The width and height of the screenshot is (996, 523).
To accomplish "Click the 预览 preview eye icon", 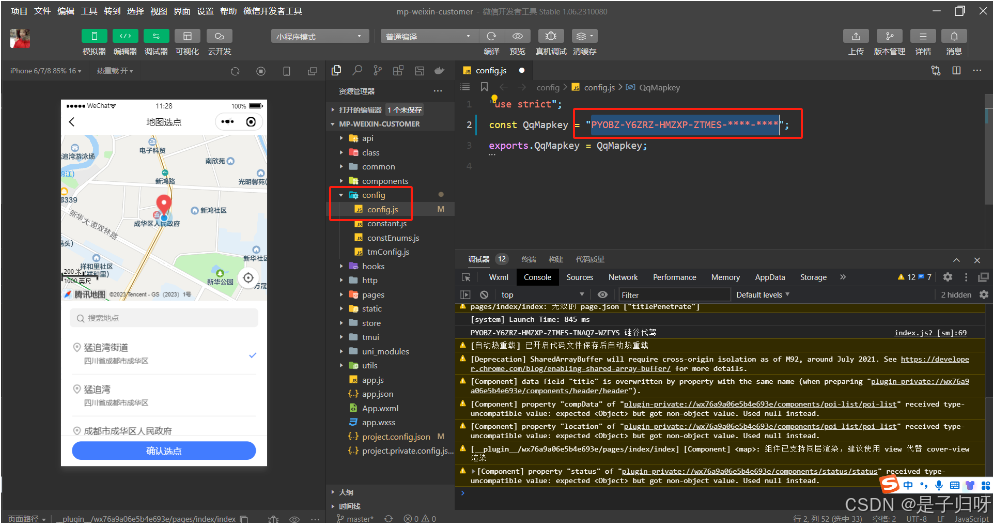I will [518, 36].
